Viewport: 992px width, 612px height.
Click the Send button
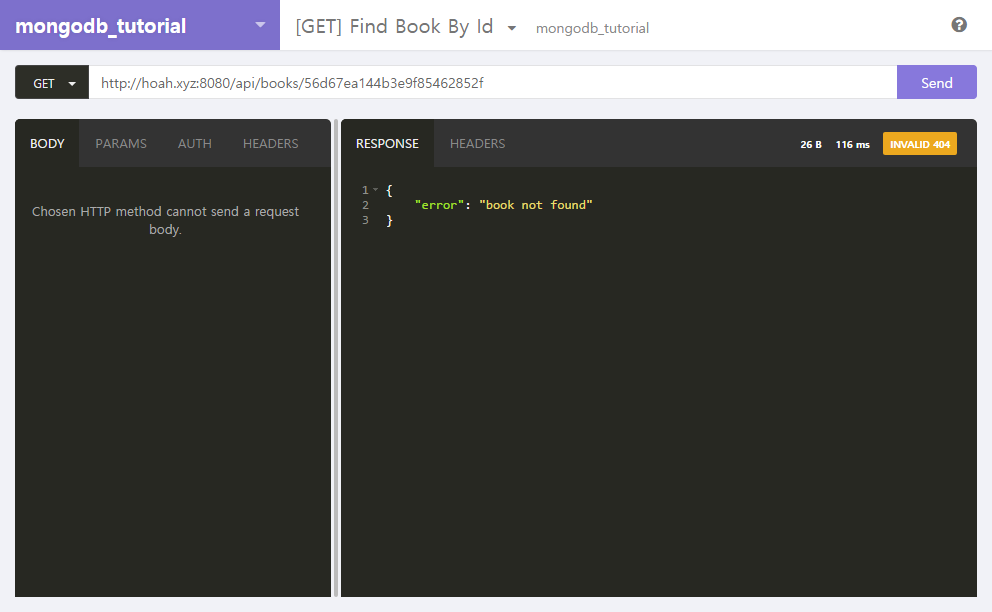point(936,83)
